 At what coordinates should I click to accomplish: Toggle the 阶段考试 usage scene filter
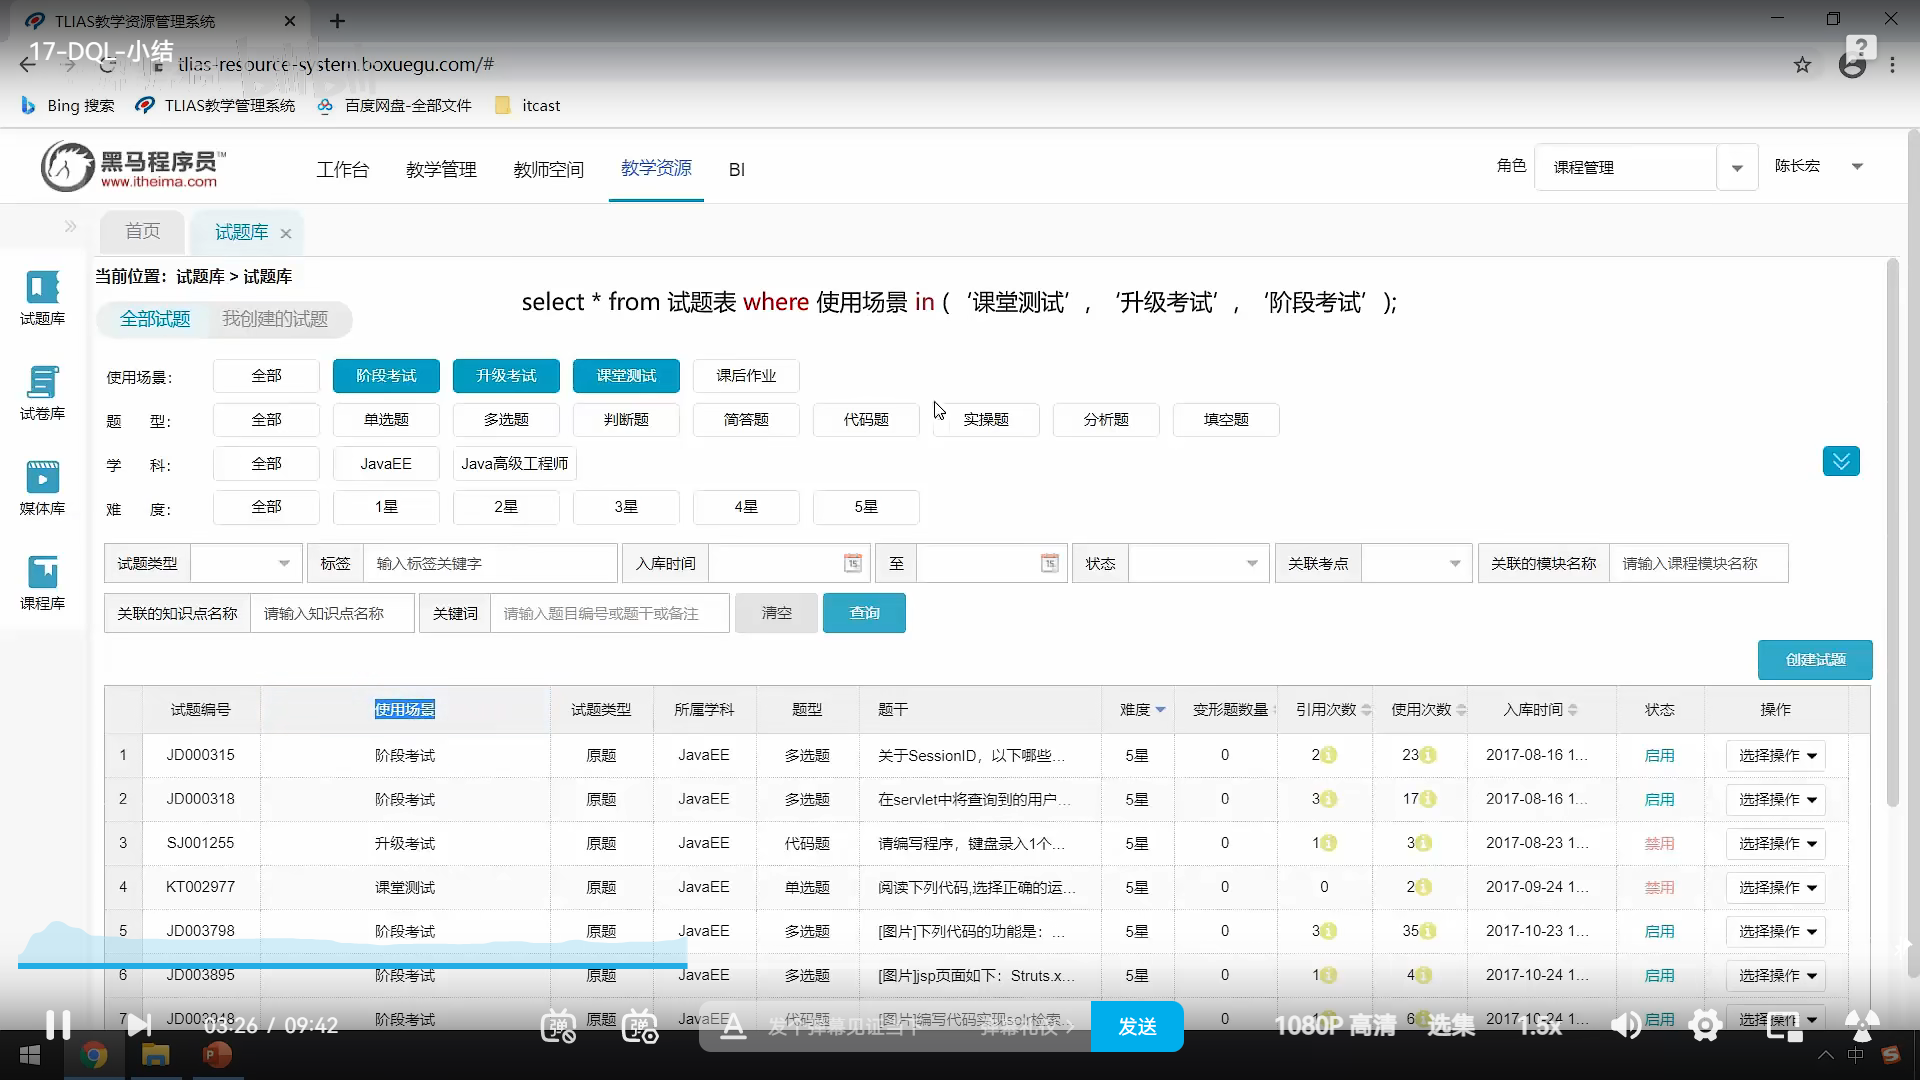tap(386, 376)
